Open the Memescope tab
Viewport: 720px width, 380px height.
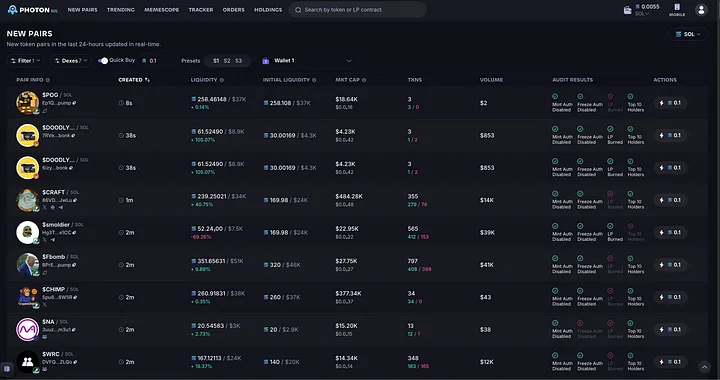(x=162, y=10)
